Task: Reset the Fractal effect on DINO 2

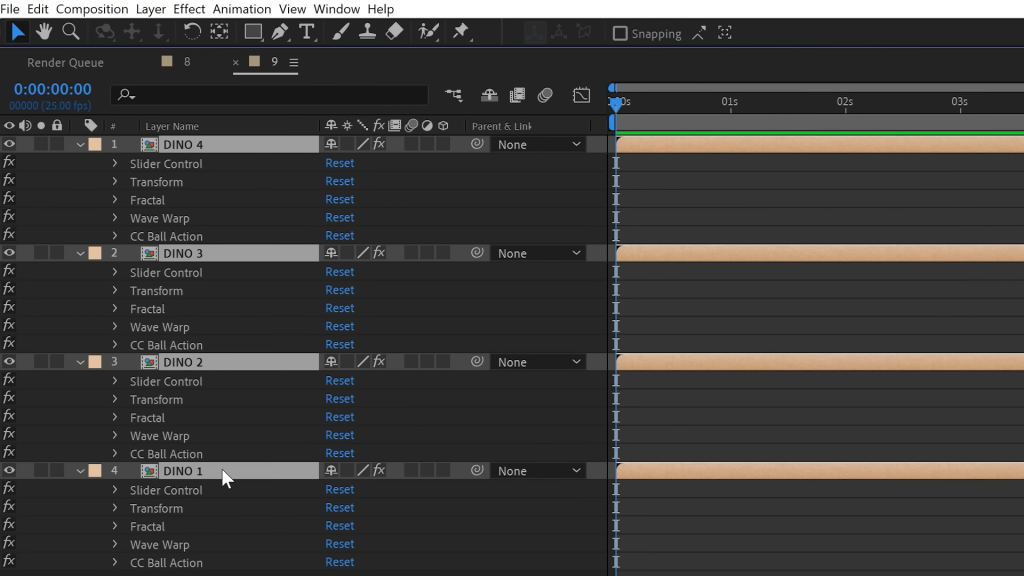Action: (340, 417)
